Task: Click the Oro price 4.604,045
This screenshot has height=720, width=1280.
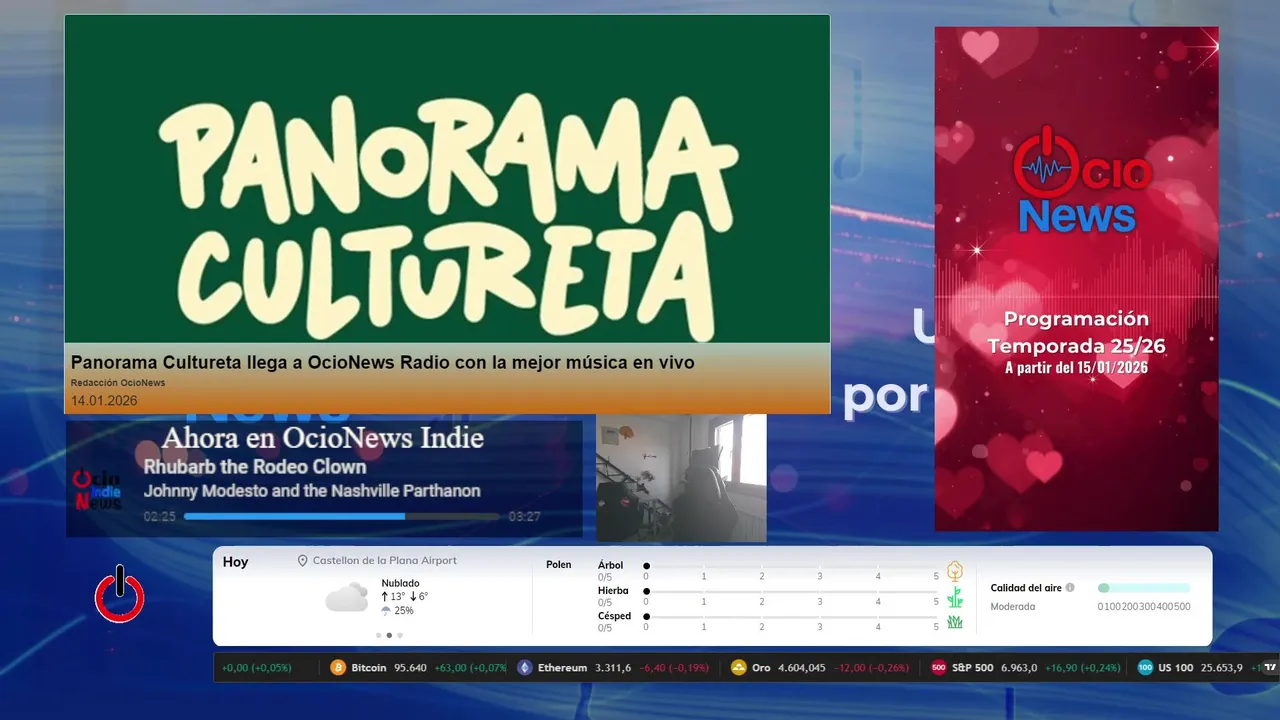Action: (x=802, y=668)
